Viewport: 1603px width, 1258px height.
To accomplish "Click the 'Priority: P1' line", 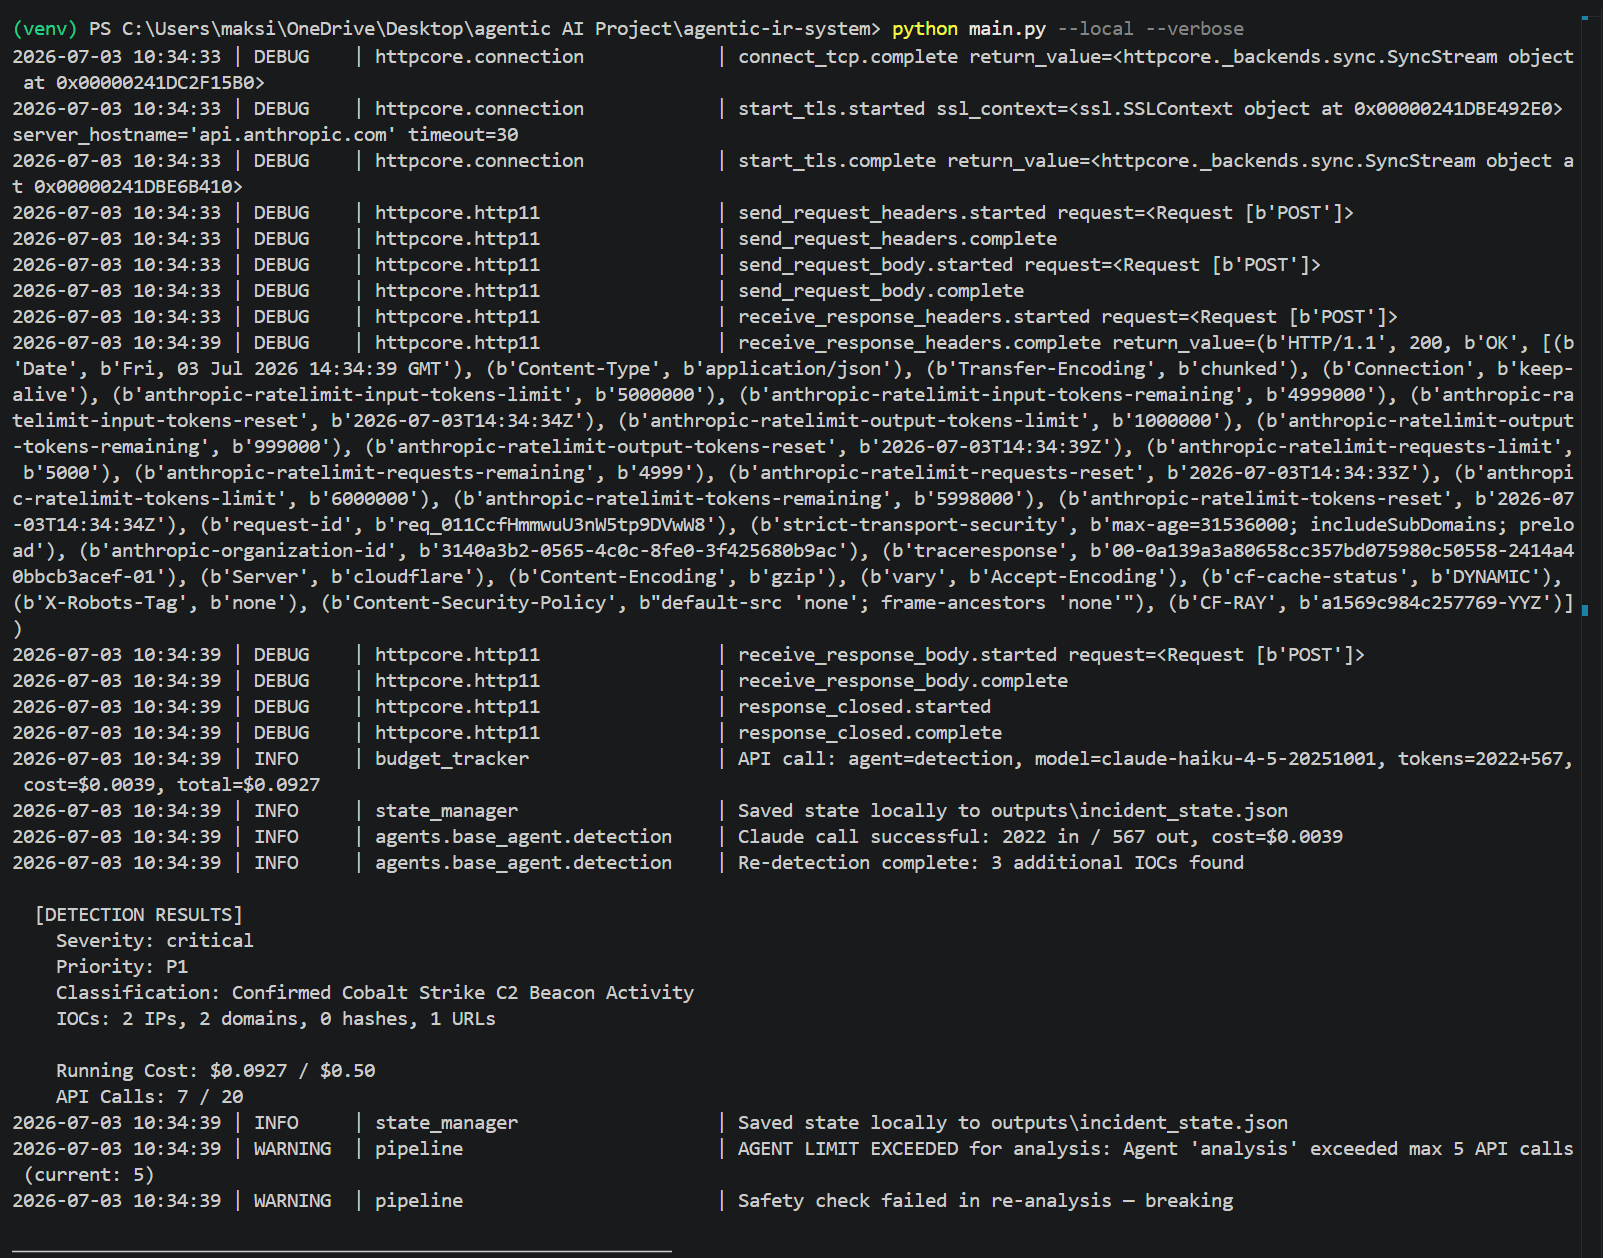I will pos(122,967).
